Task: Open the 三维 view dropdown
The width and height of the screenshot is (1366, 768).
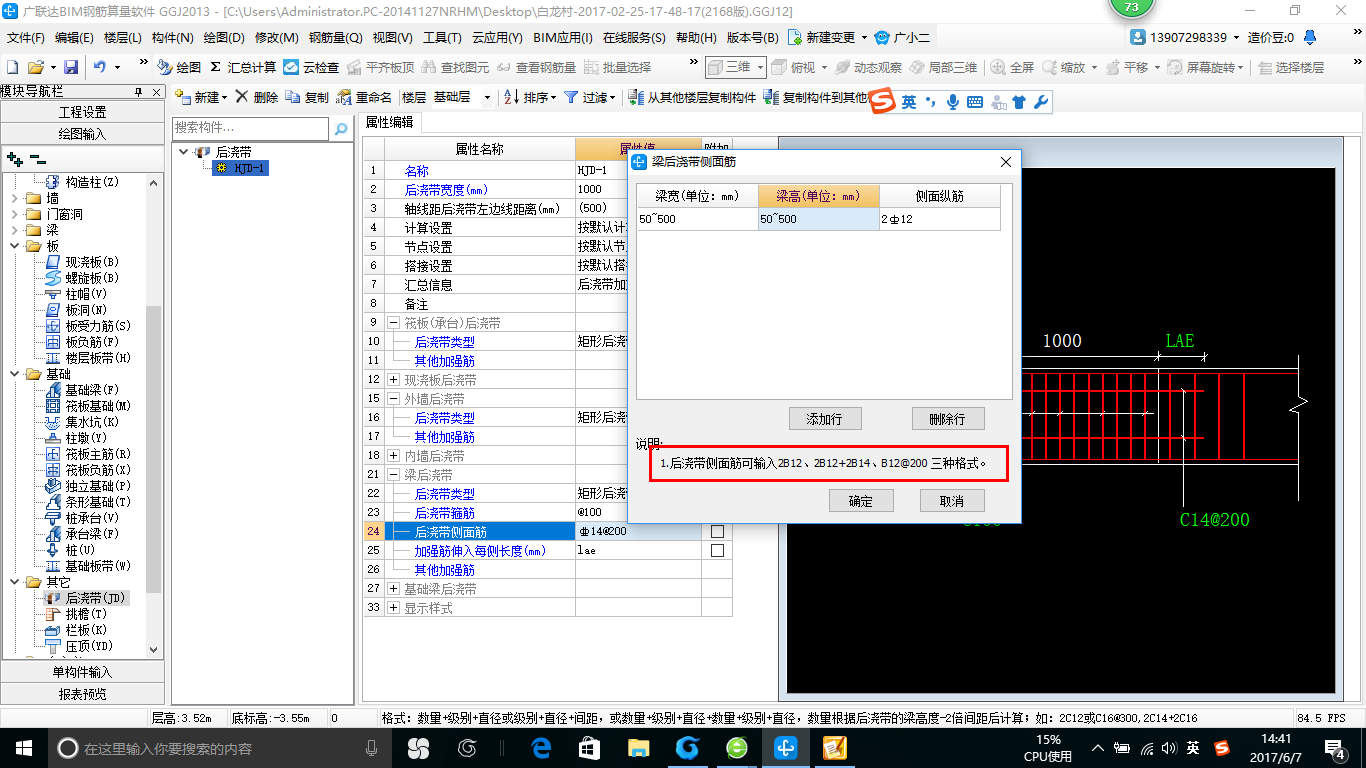Action: coord(759,67)
